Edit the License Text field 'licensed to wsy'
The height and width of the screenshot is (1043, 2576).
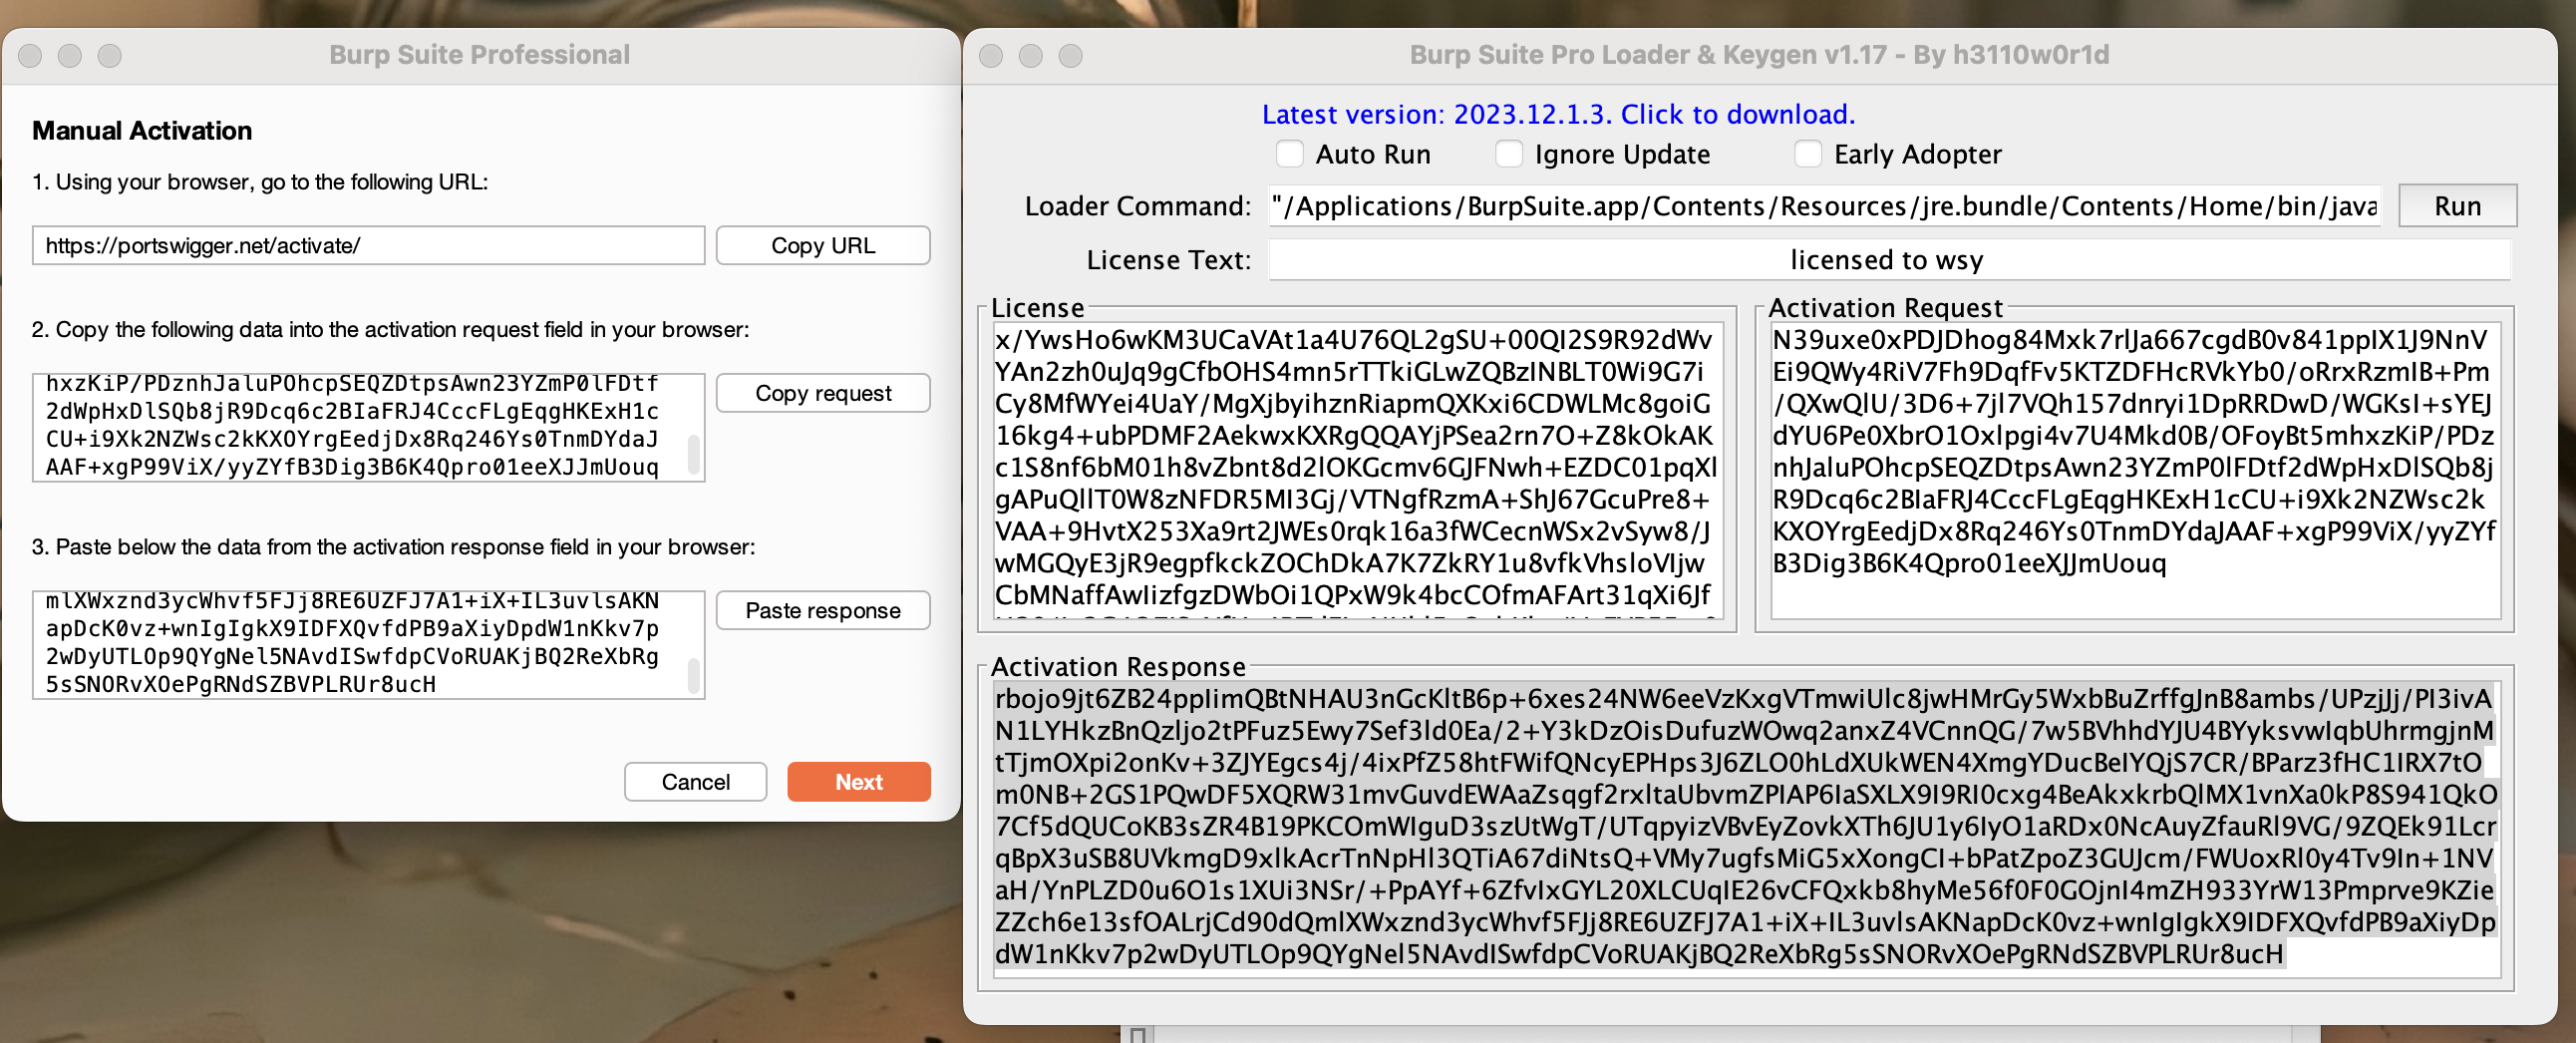coord(1888,260)
